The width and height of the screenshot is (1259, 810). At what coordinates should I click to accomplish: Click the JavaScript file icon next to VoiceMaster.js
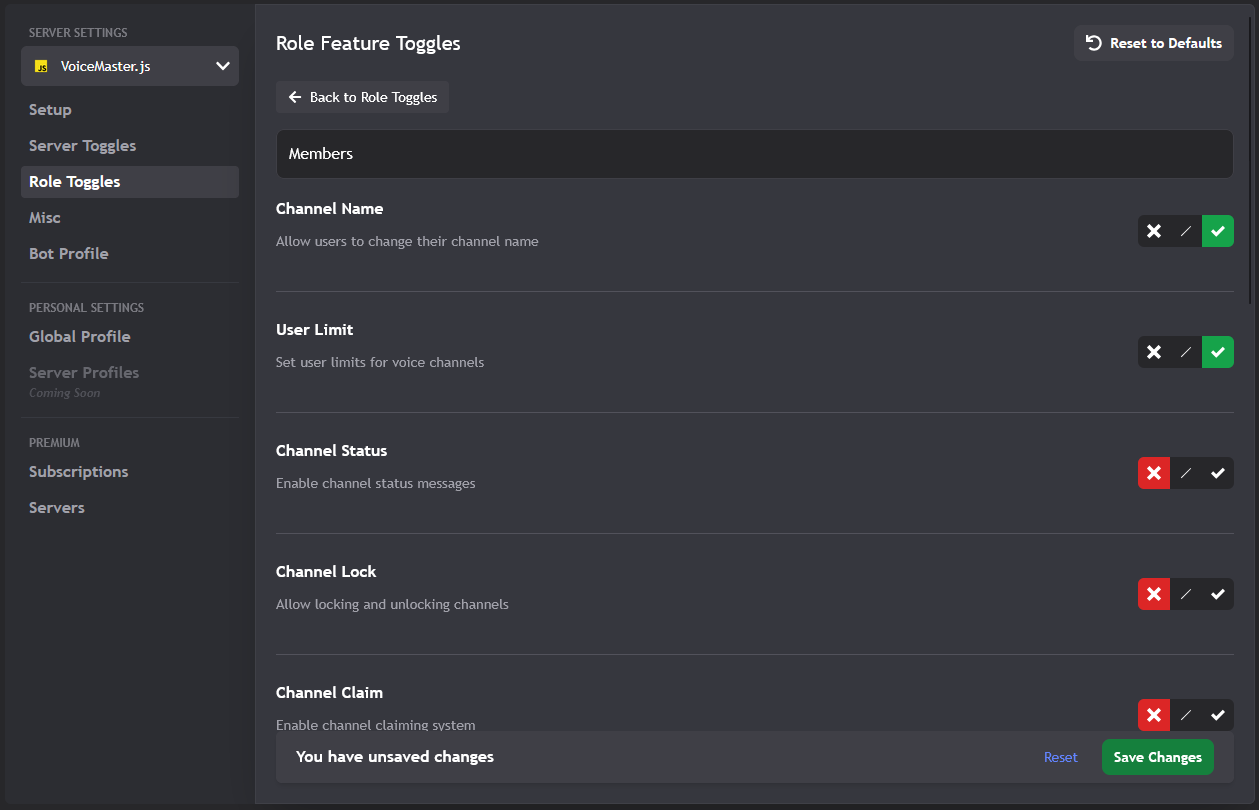41,66
